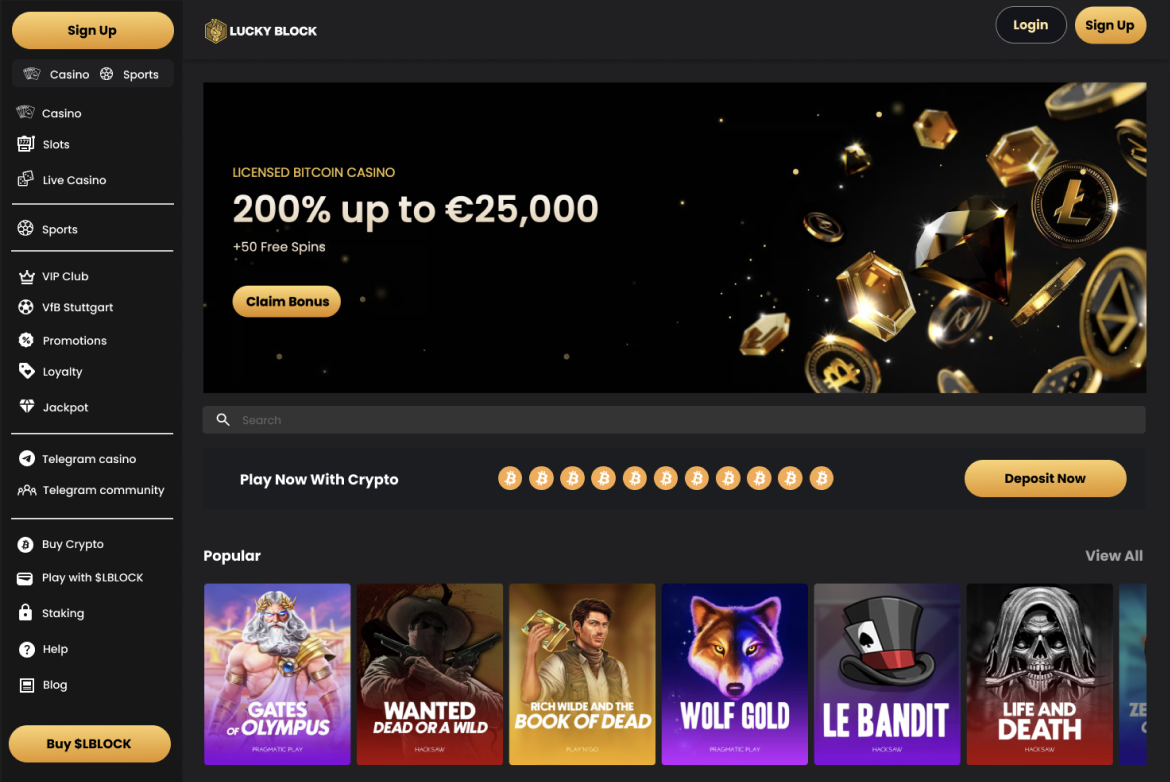Open Staking via the padlock icon
Screen dimensions: 1170x782
[x=25, y=613]
